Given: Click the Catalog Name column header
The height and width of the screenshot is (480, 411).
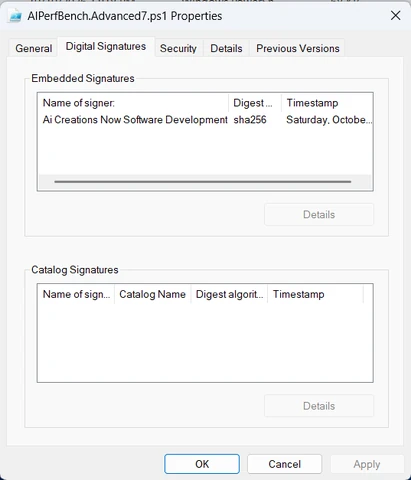Looking at the screenshot, I should click(x=153, y=294).
